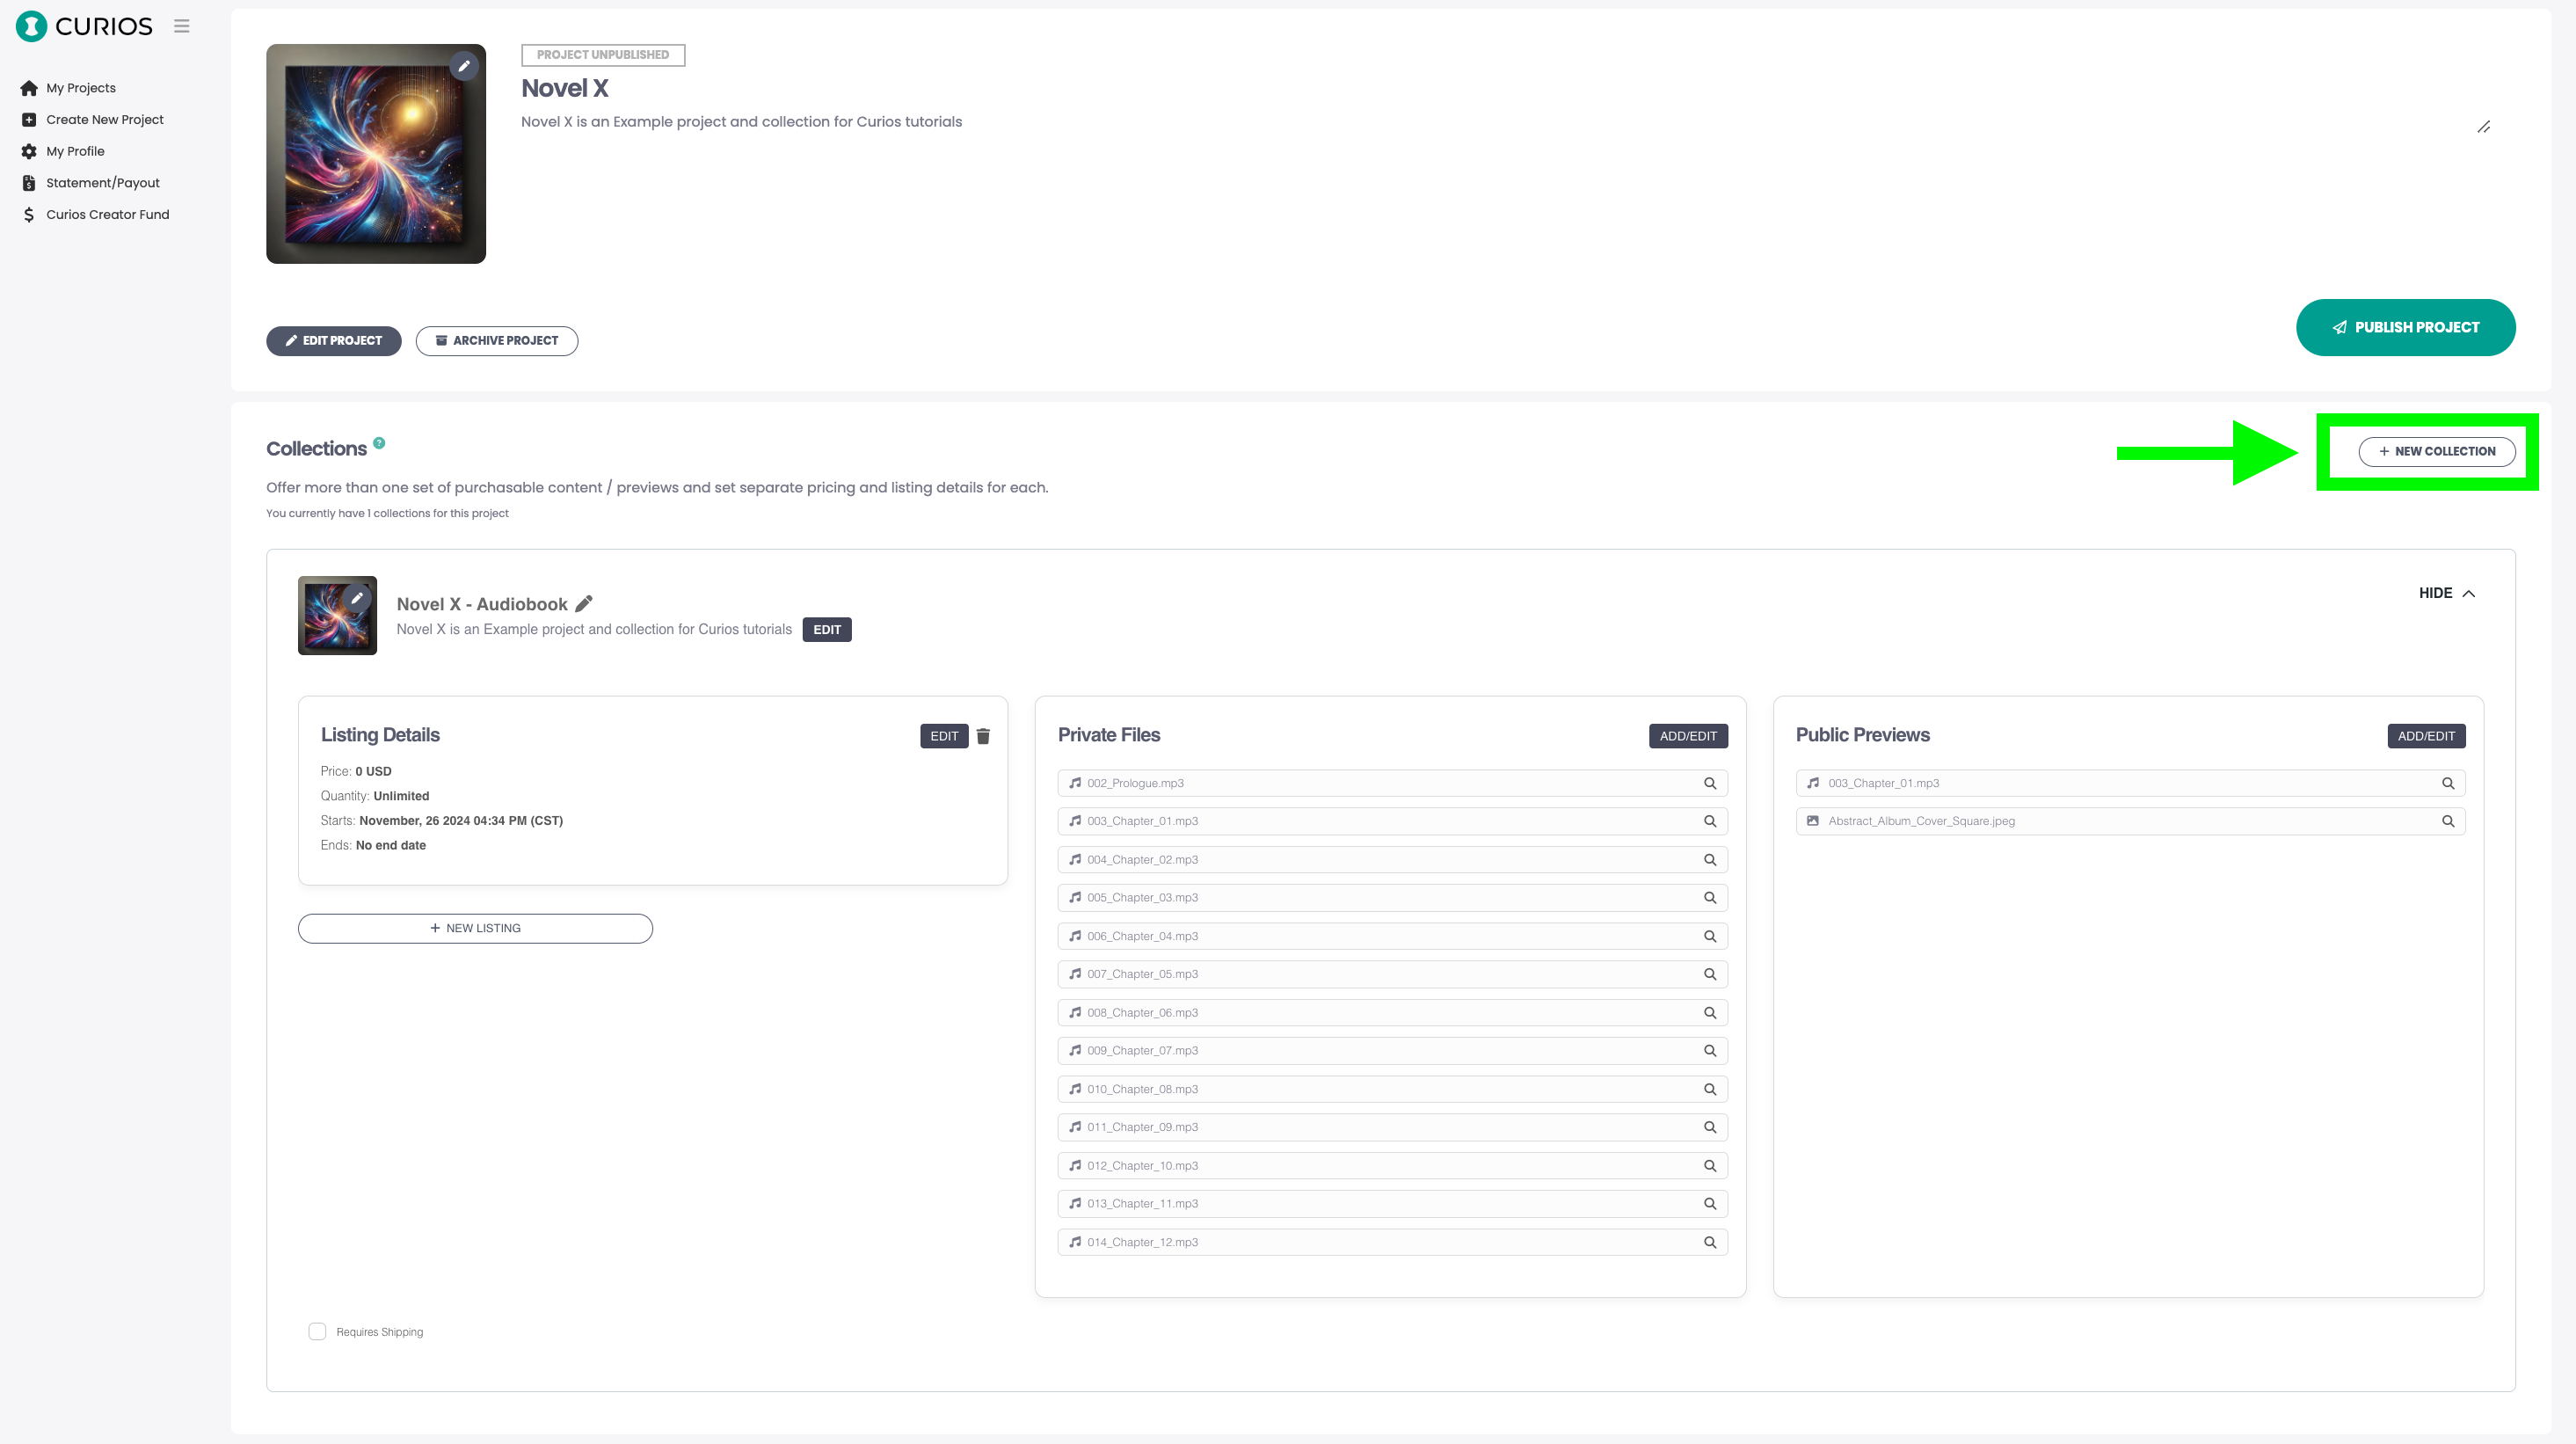
Task: Select 008_Chapter_06.mp3 file name
Action: 1142,1013
